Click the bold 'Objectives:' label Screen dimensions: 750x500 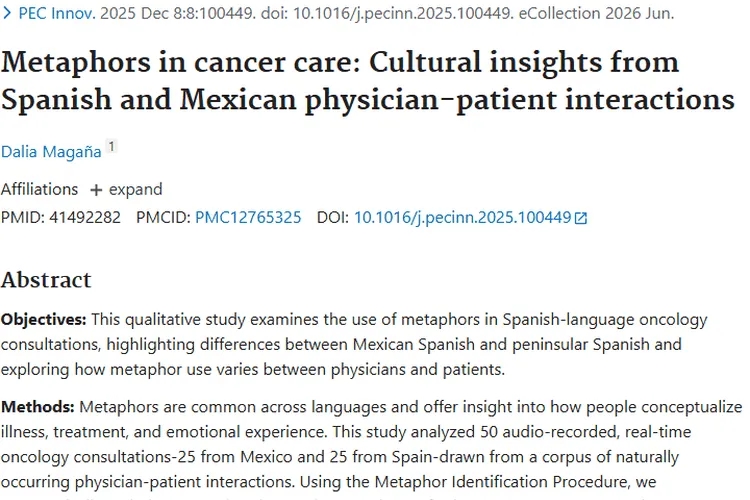[43, 320]
